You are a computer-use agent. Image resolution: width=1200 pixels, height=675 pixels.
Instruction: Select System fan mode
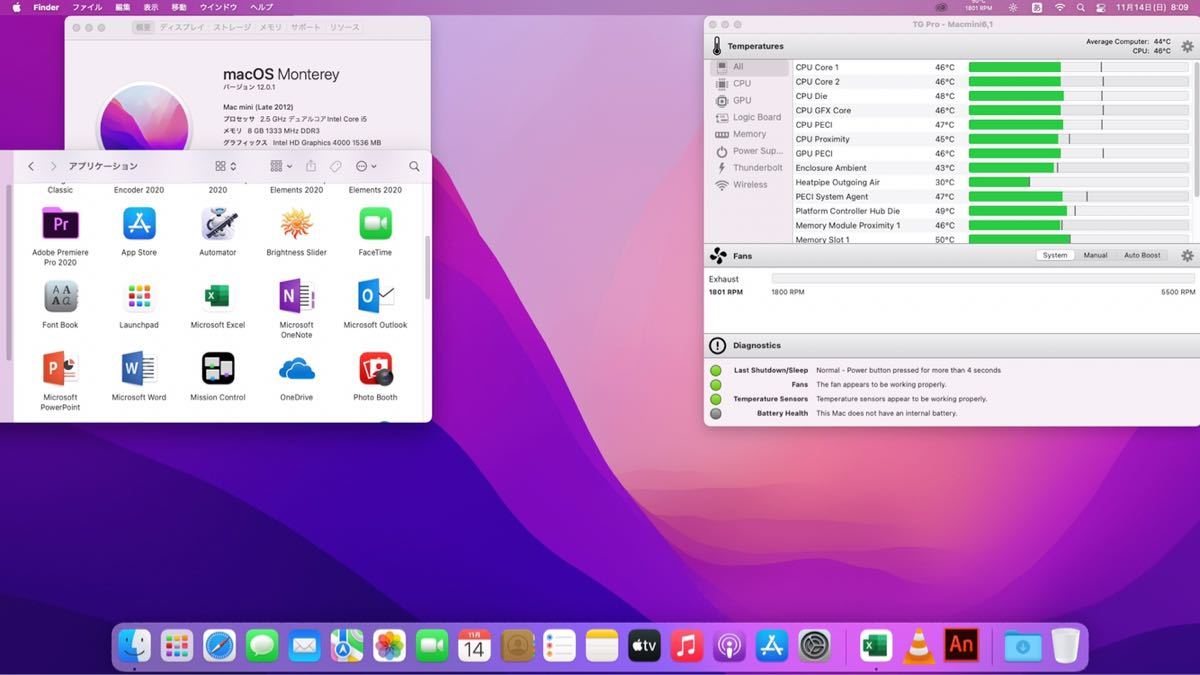tap(1055, 255)
